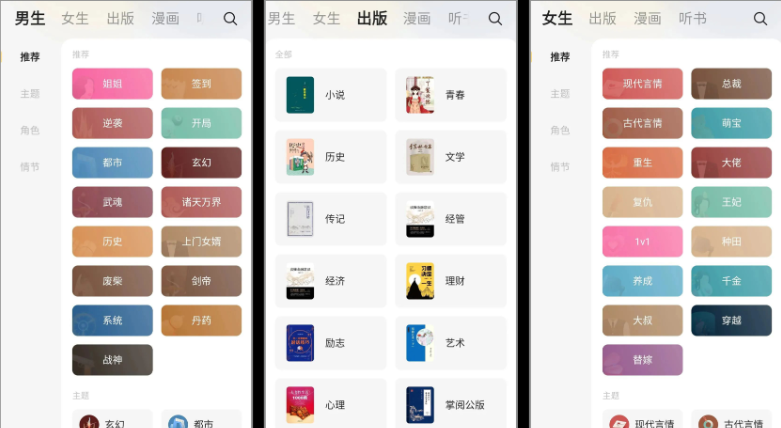781x428 pixels.
Task: Tap the search icon on the left 男生 screen
Action: pyautogui.click(x=230, y=19)
